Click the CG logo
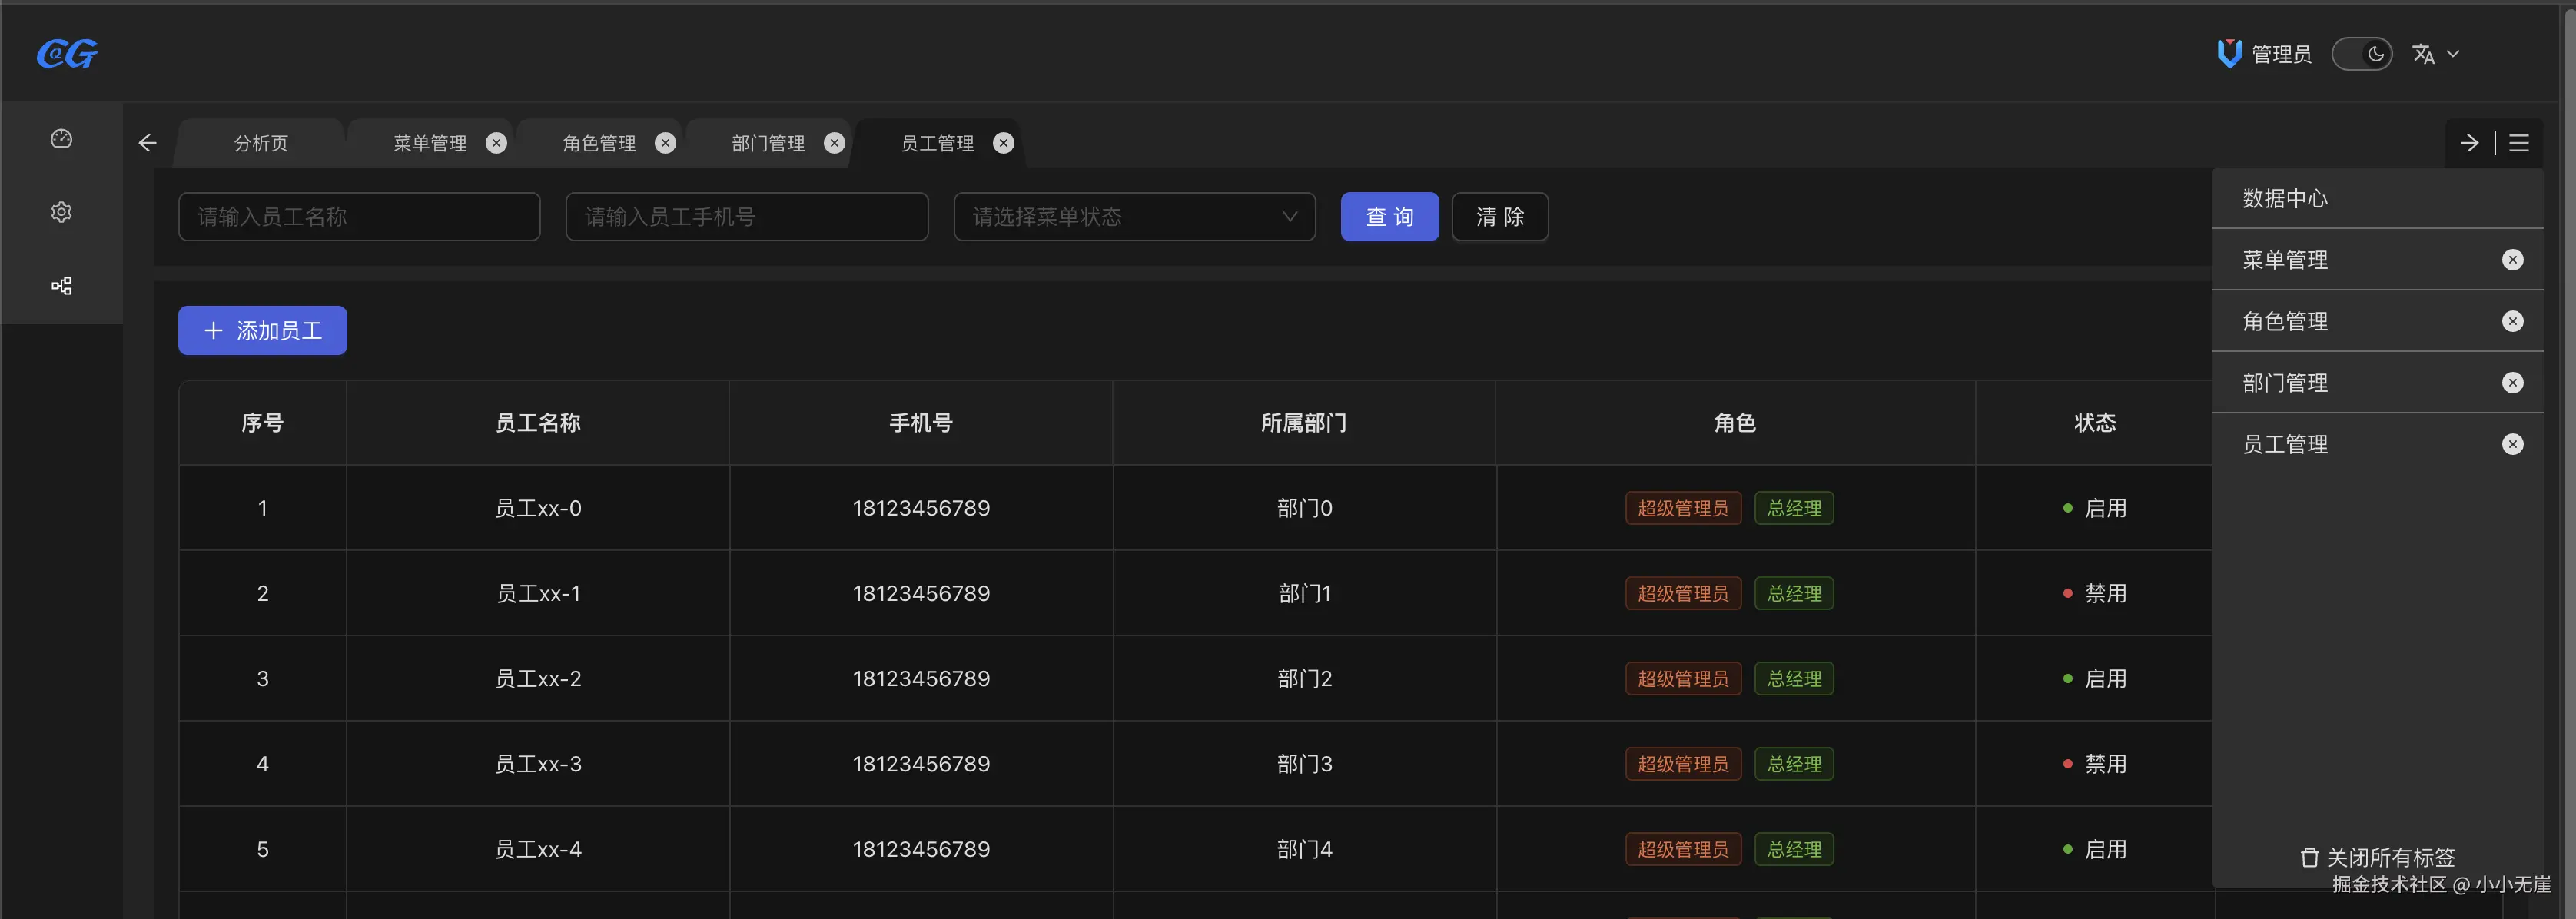2576x919 pixels. click(x=67, y=53)
